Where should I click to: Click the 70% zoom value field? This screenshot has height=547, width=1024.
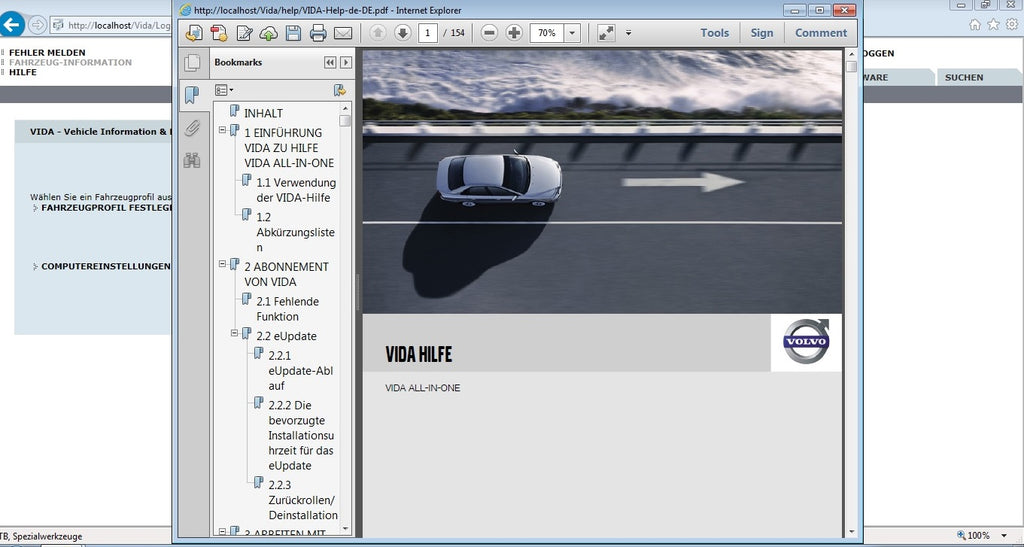[x=547, y=33]
